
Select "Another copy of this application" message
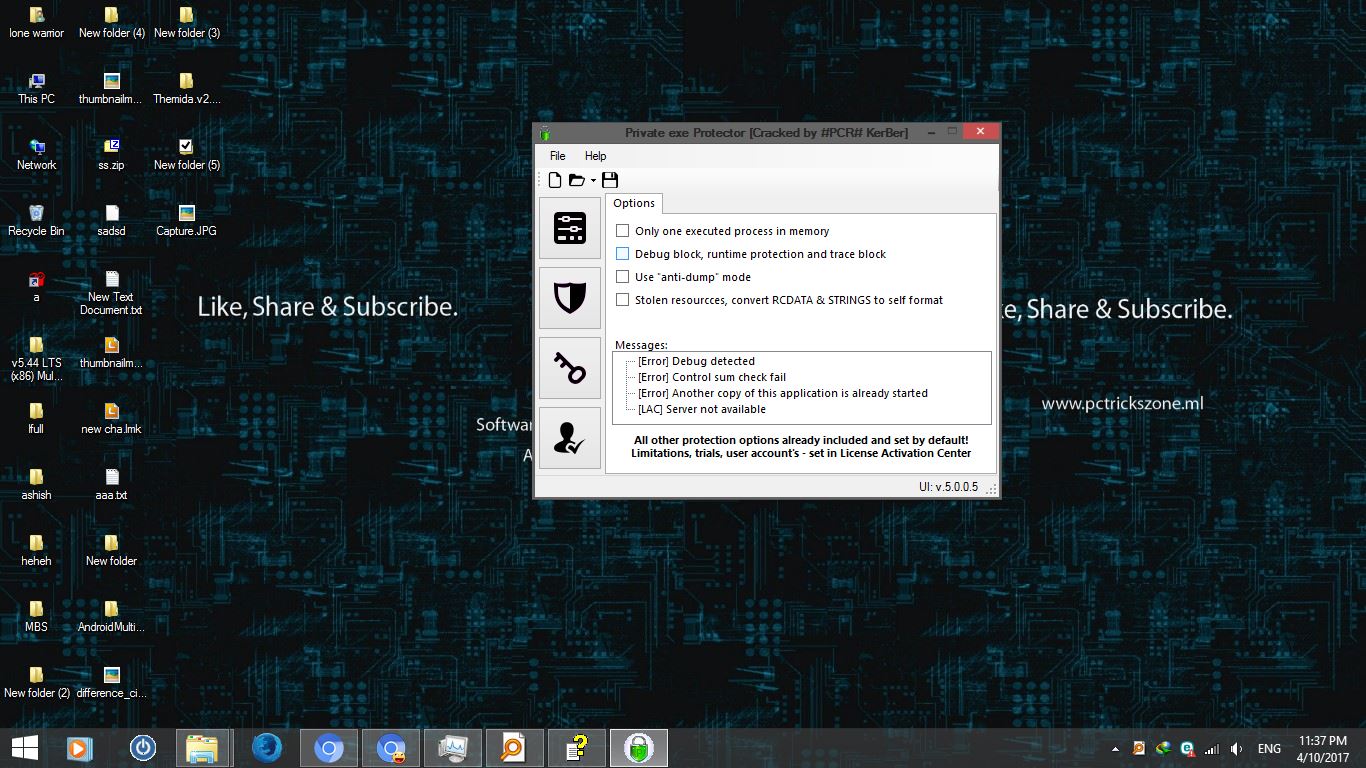783,393
